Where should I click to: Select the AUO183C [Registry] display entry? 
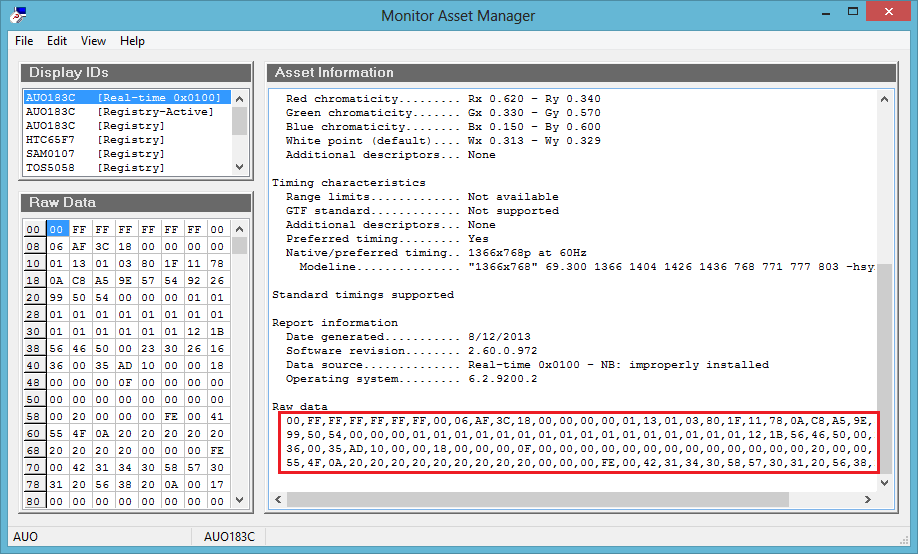127,126
